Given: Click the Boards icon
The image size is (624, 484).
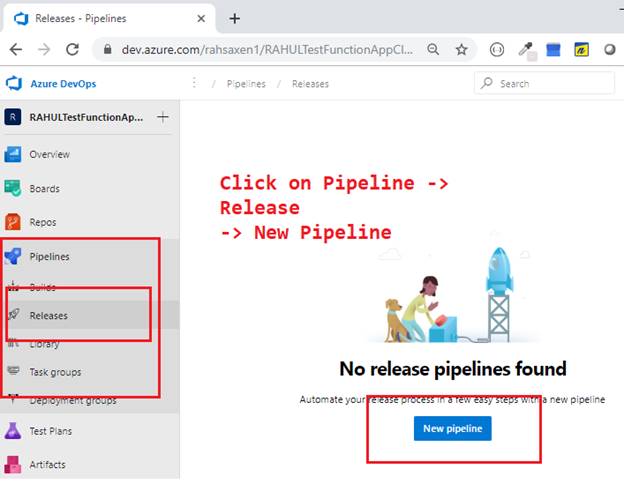Looking at the screenshot, I should click(x=12, y=188).
